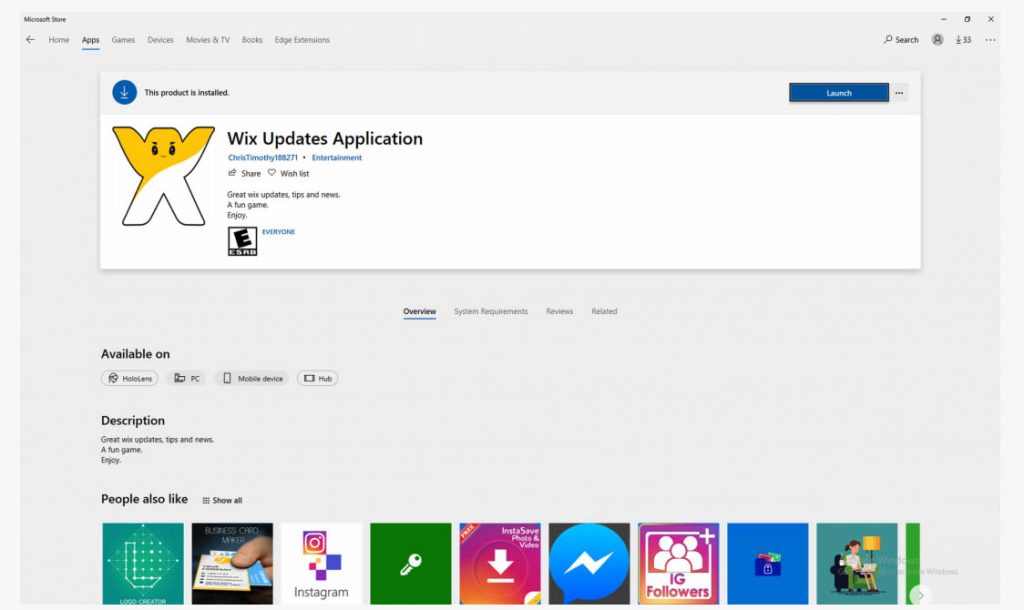This screenshot has width=1024, height=610.
Task: View the System Requirements tab
Action: 491,312
